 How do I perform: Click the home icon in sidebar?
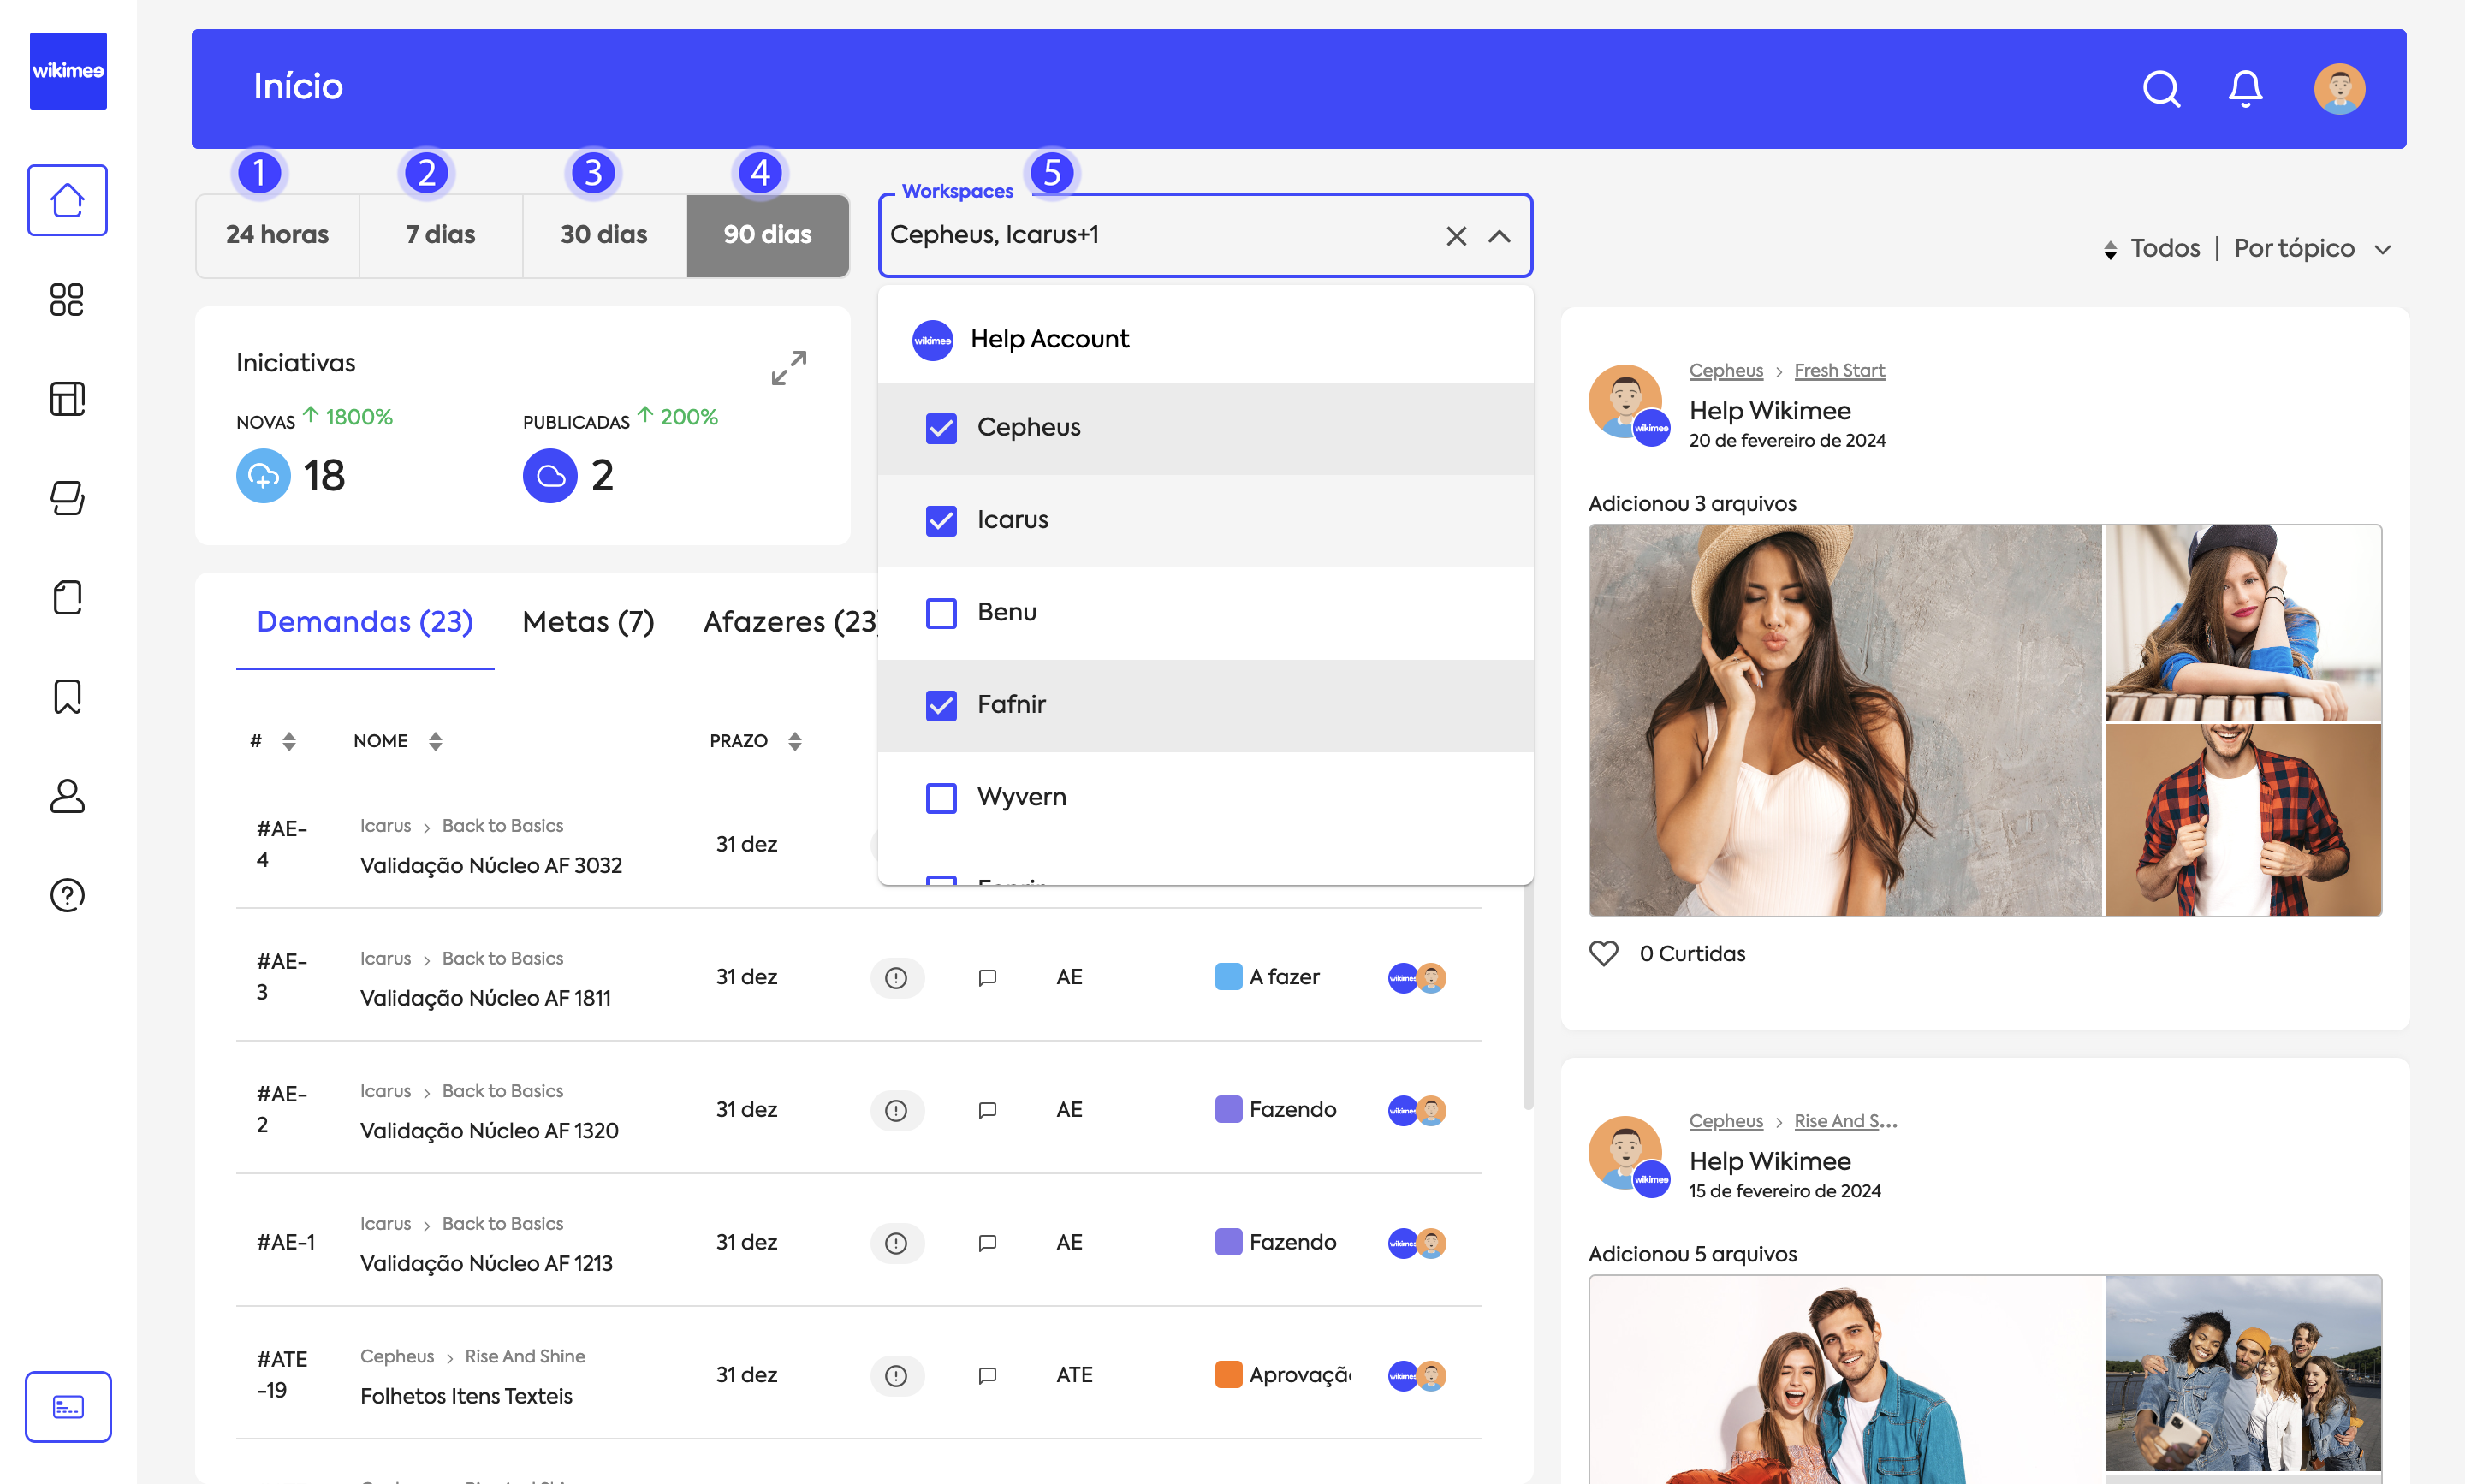tap(67, 200)
